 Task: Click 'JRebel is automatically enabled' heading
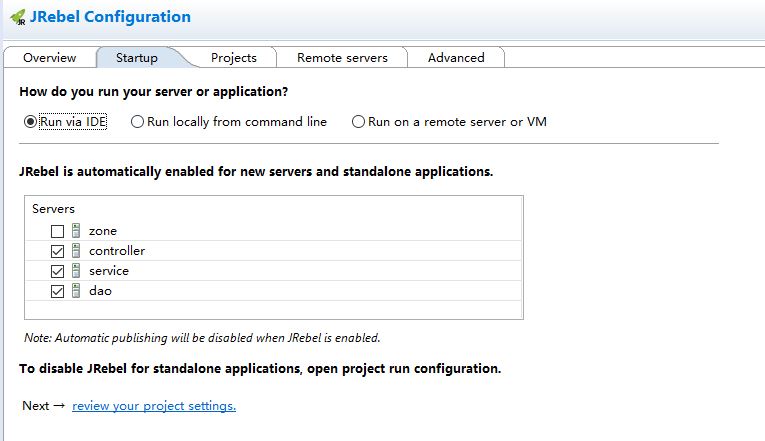tap(256, 172)
